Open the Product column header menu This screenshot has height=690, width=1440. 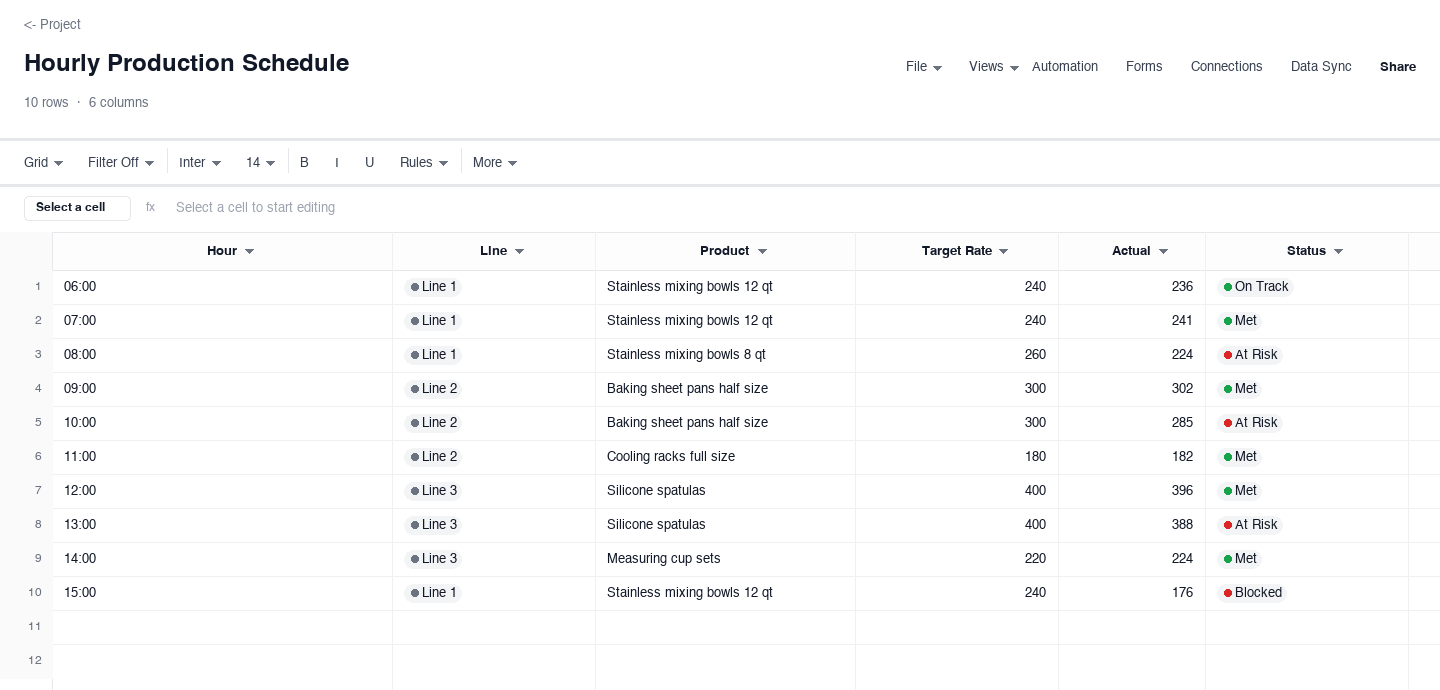click(763, 251)
